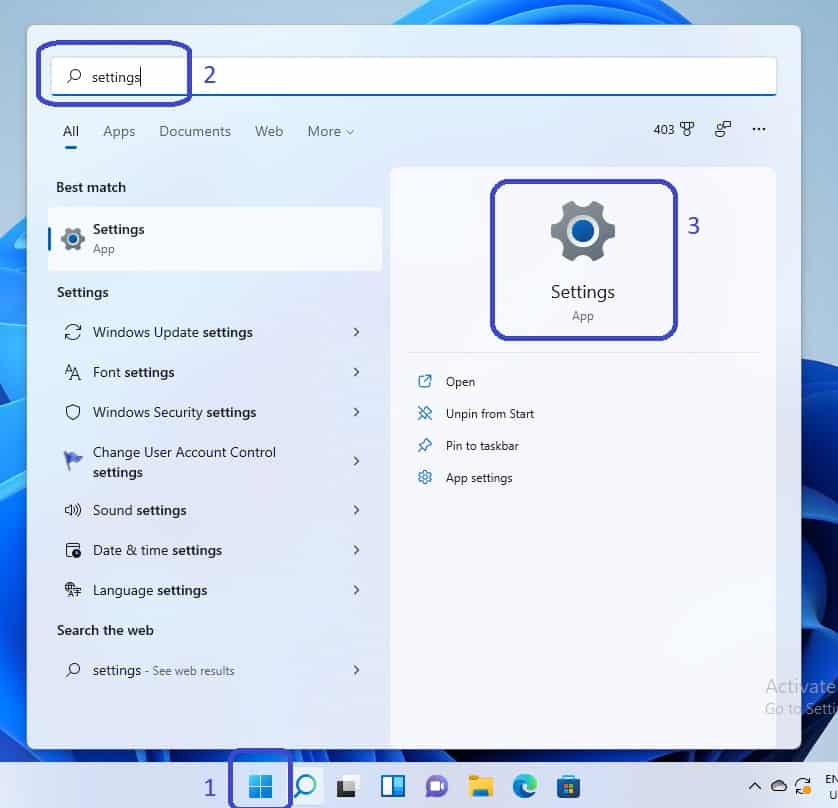Open the three-dot options menu
The width and height of the screenshot is (838, 808).
coord(758,129)
